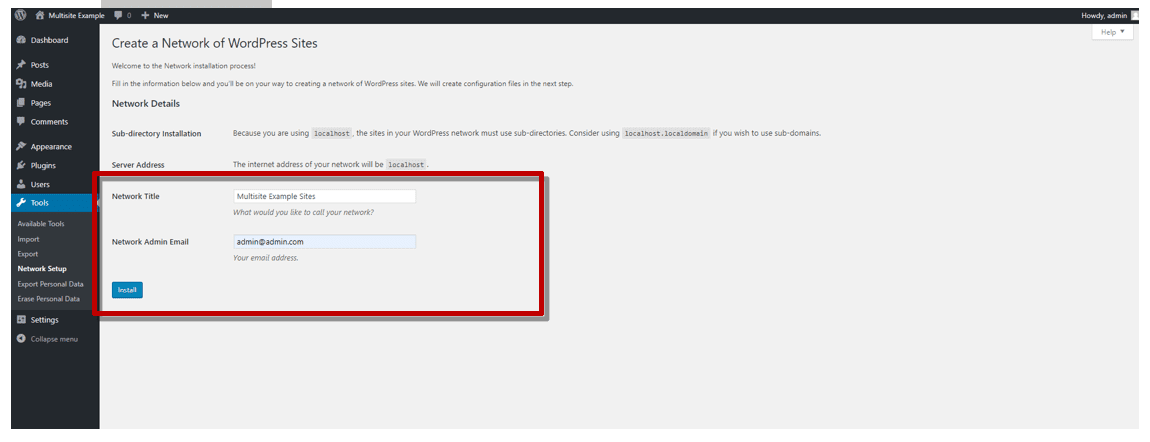Click the Plugins plug icon
Screen dimensions: 1150x442
(21, 166)
